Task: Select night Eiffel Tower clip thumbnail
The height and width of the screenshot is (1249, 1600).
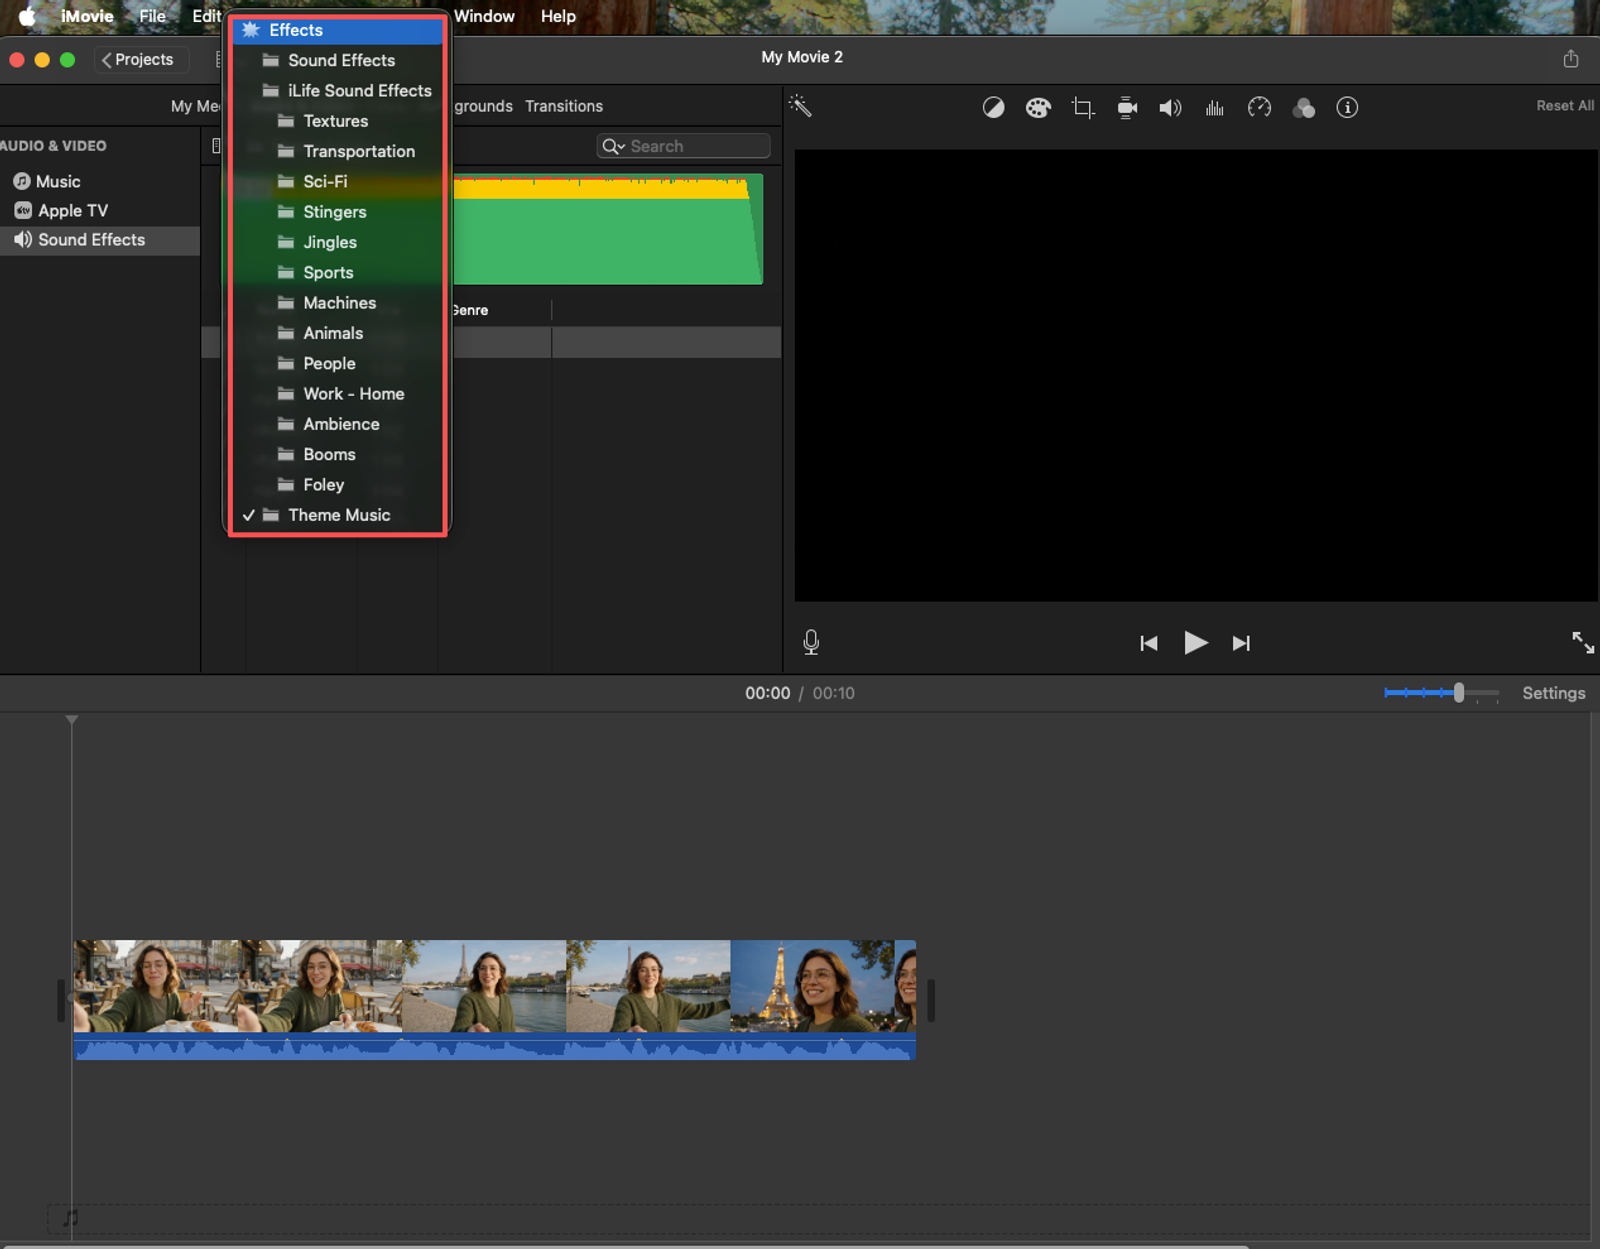Action: click(822, 986)
